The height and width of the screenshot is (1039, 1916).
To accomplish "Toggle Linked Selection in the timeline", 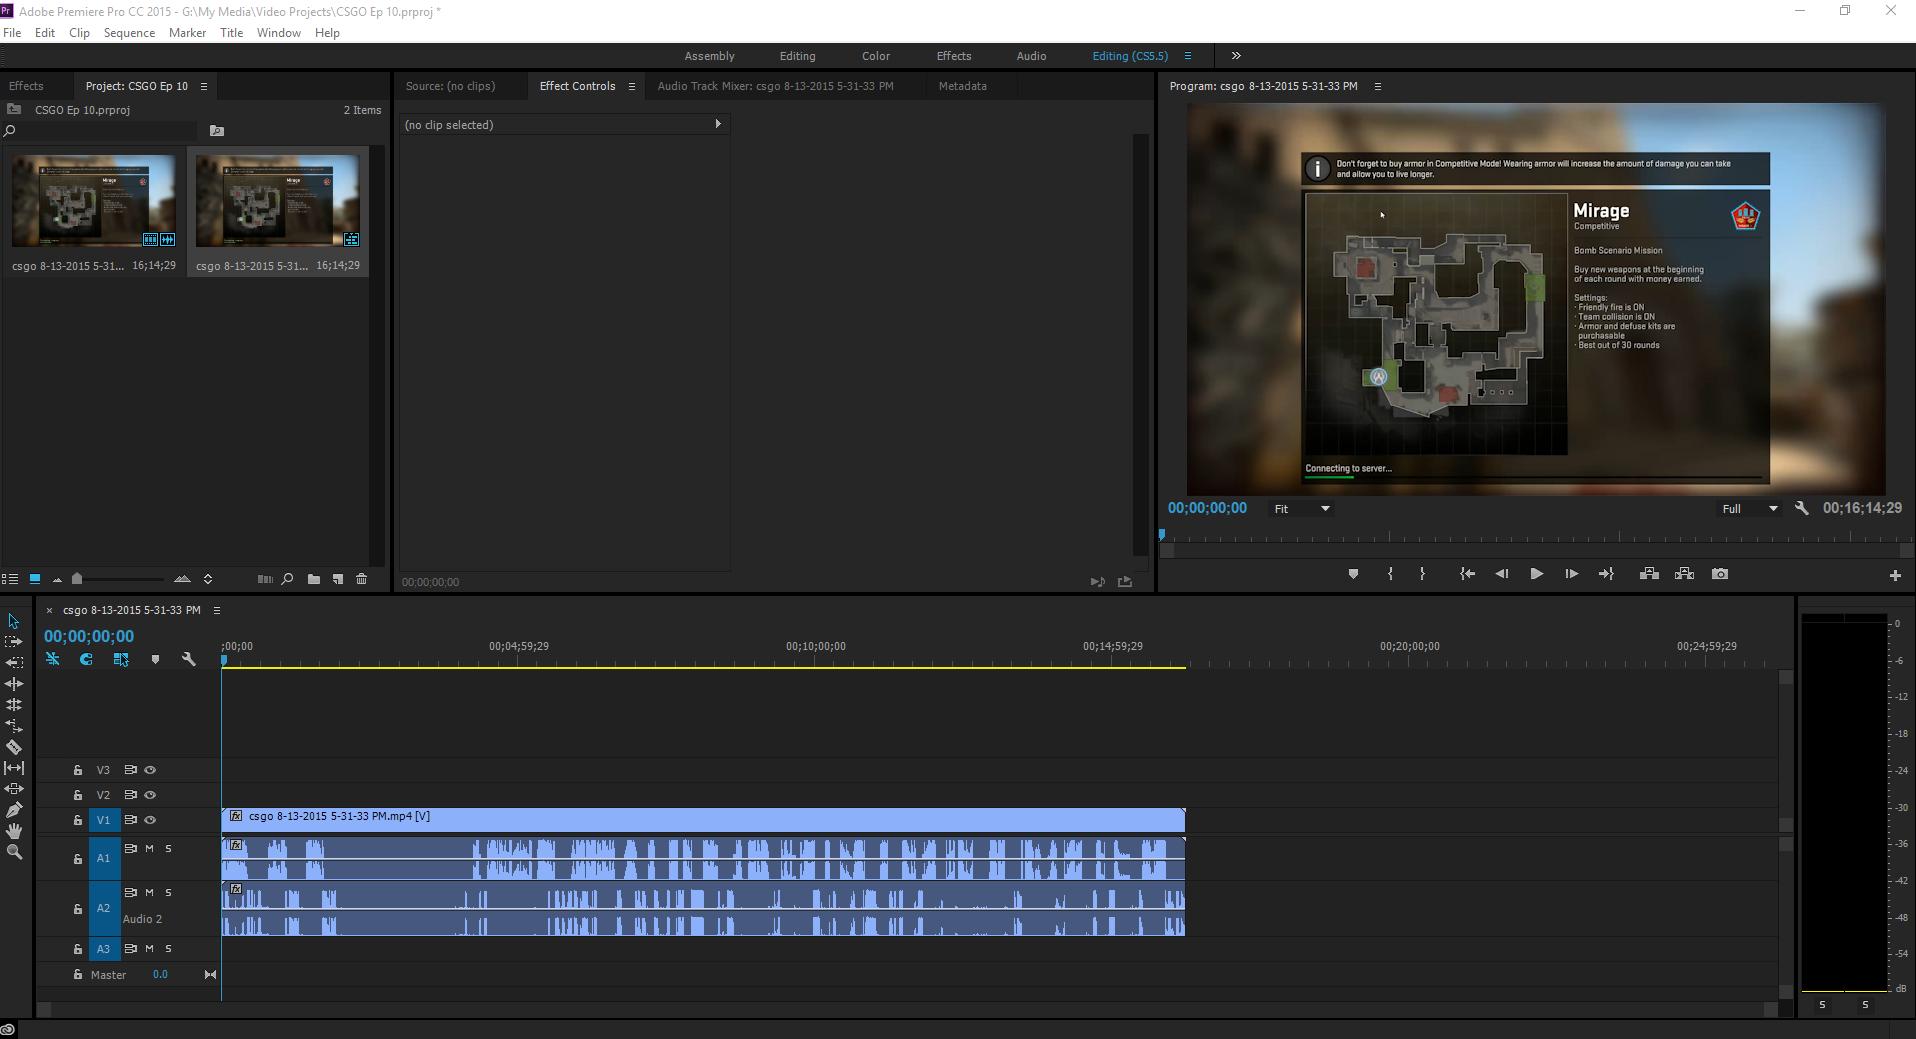I will pyautogui.click(x=121, y=659).
